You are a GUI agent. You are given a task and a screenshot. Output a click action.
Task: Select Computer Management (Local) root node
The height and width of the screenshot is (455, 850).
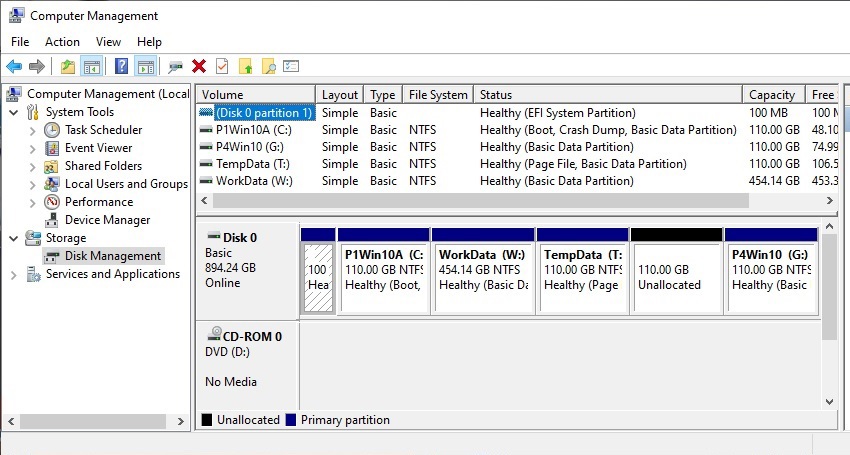click(108, 94)
